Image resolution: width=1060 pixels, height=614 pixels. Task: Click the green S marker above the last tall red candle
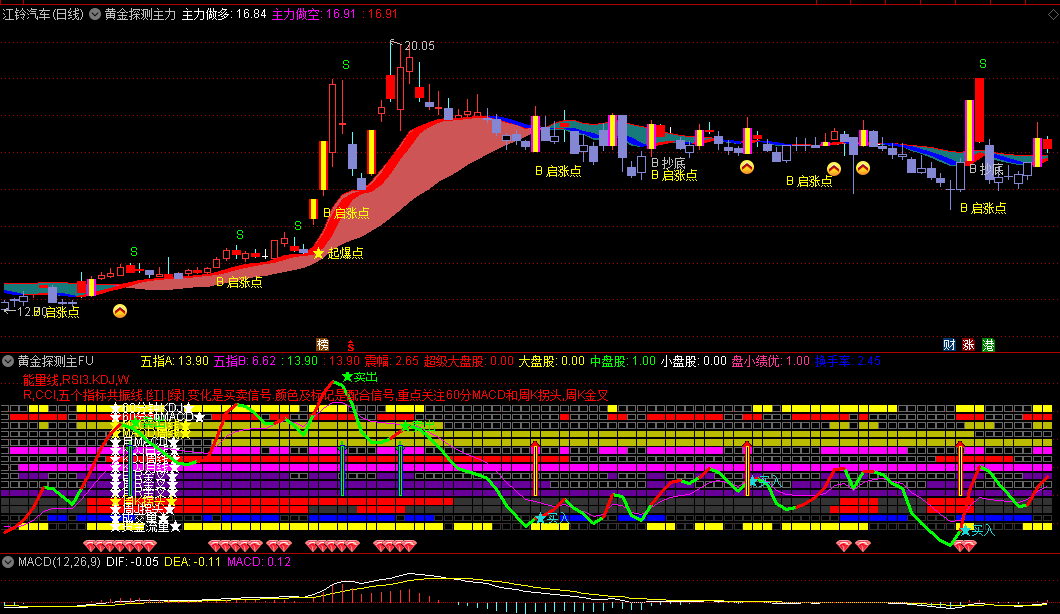pos(983,64)
